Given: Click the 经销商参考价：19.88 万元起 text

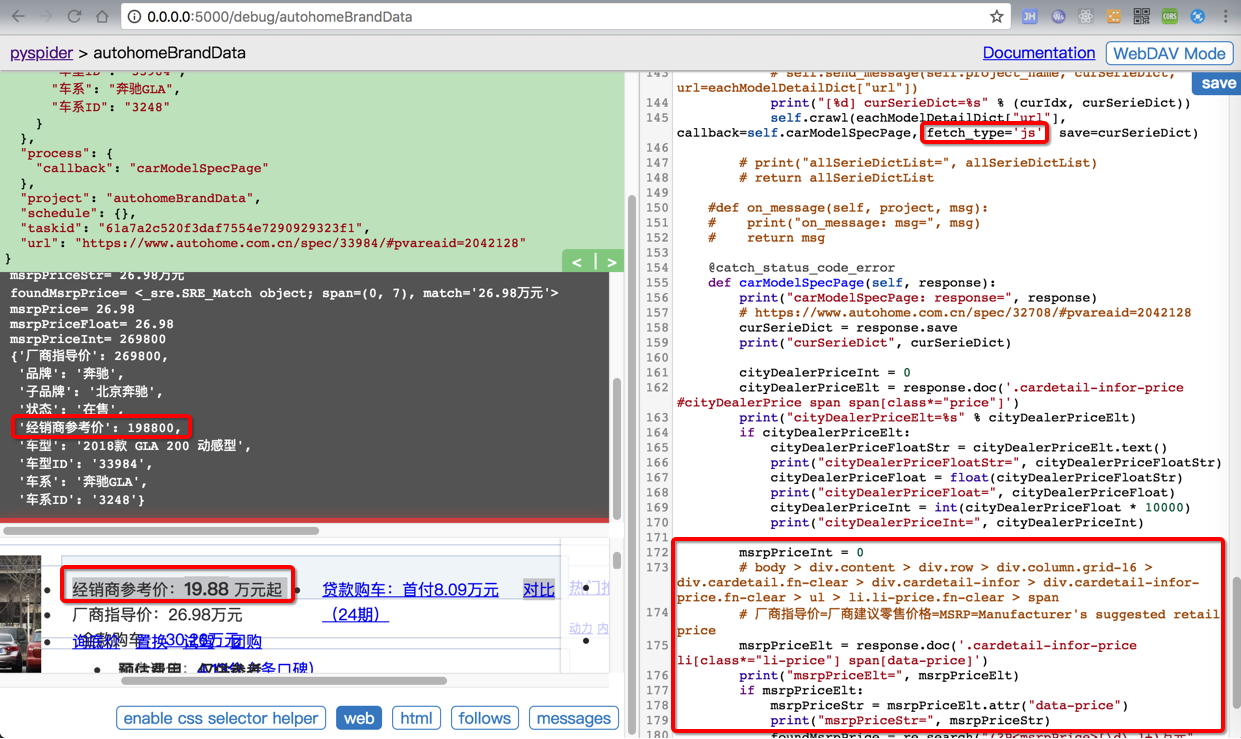Looking at the screenshot, I should 178,590.
